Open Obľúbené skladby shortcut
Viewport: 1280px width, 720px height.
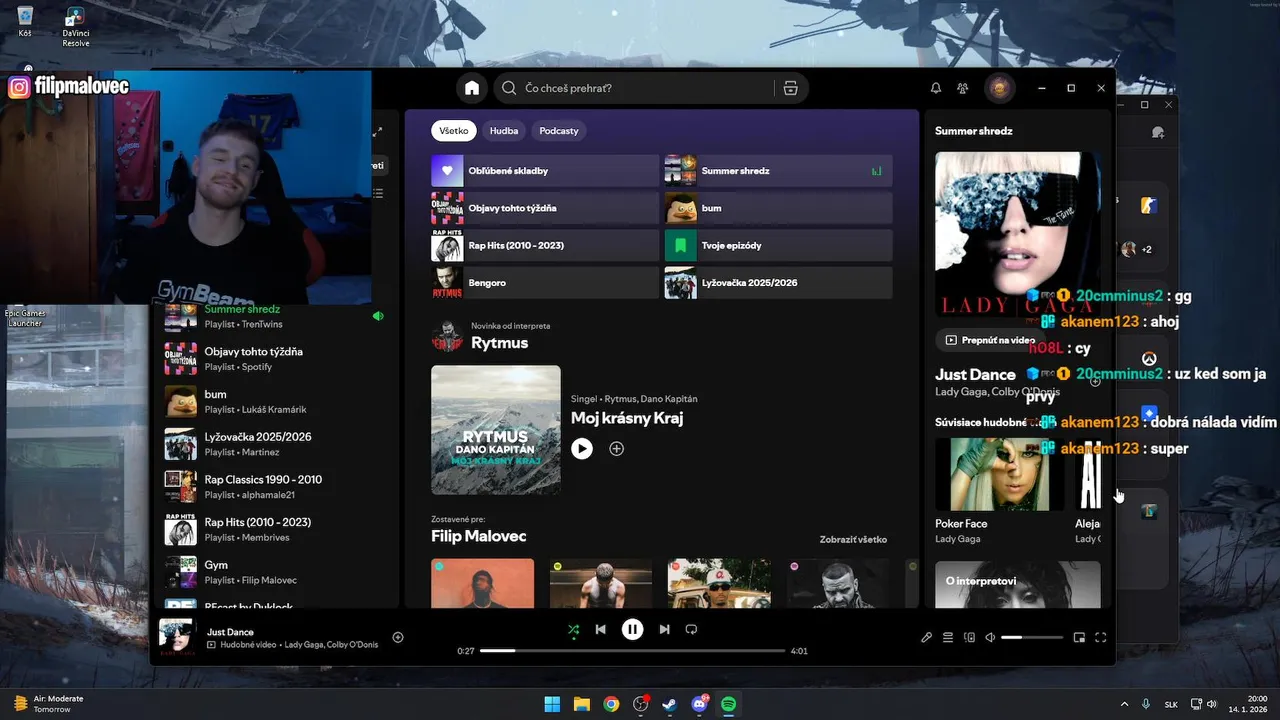tap(545, 171)
